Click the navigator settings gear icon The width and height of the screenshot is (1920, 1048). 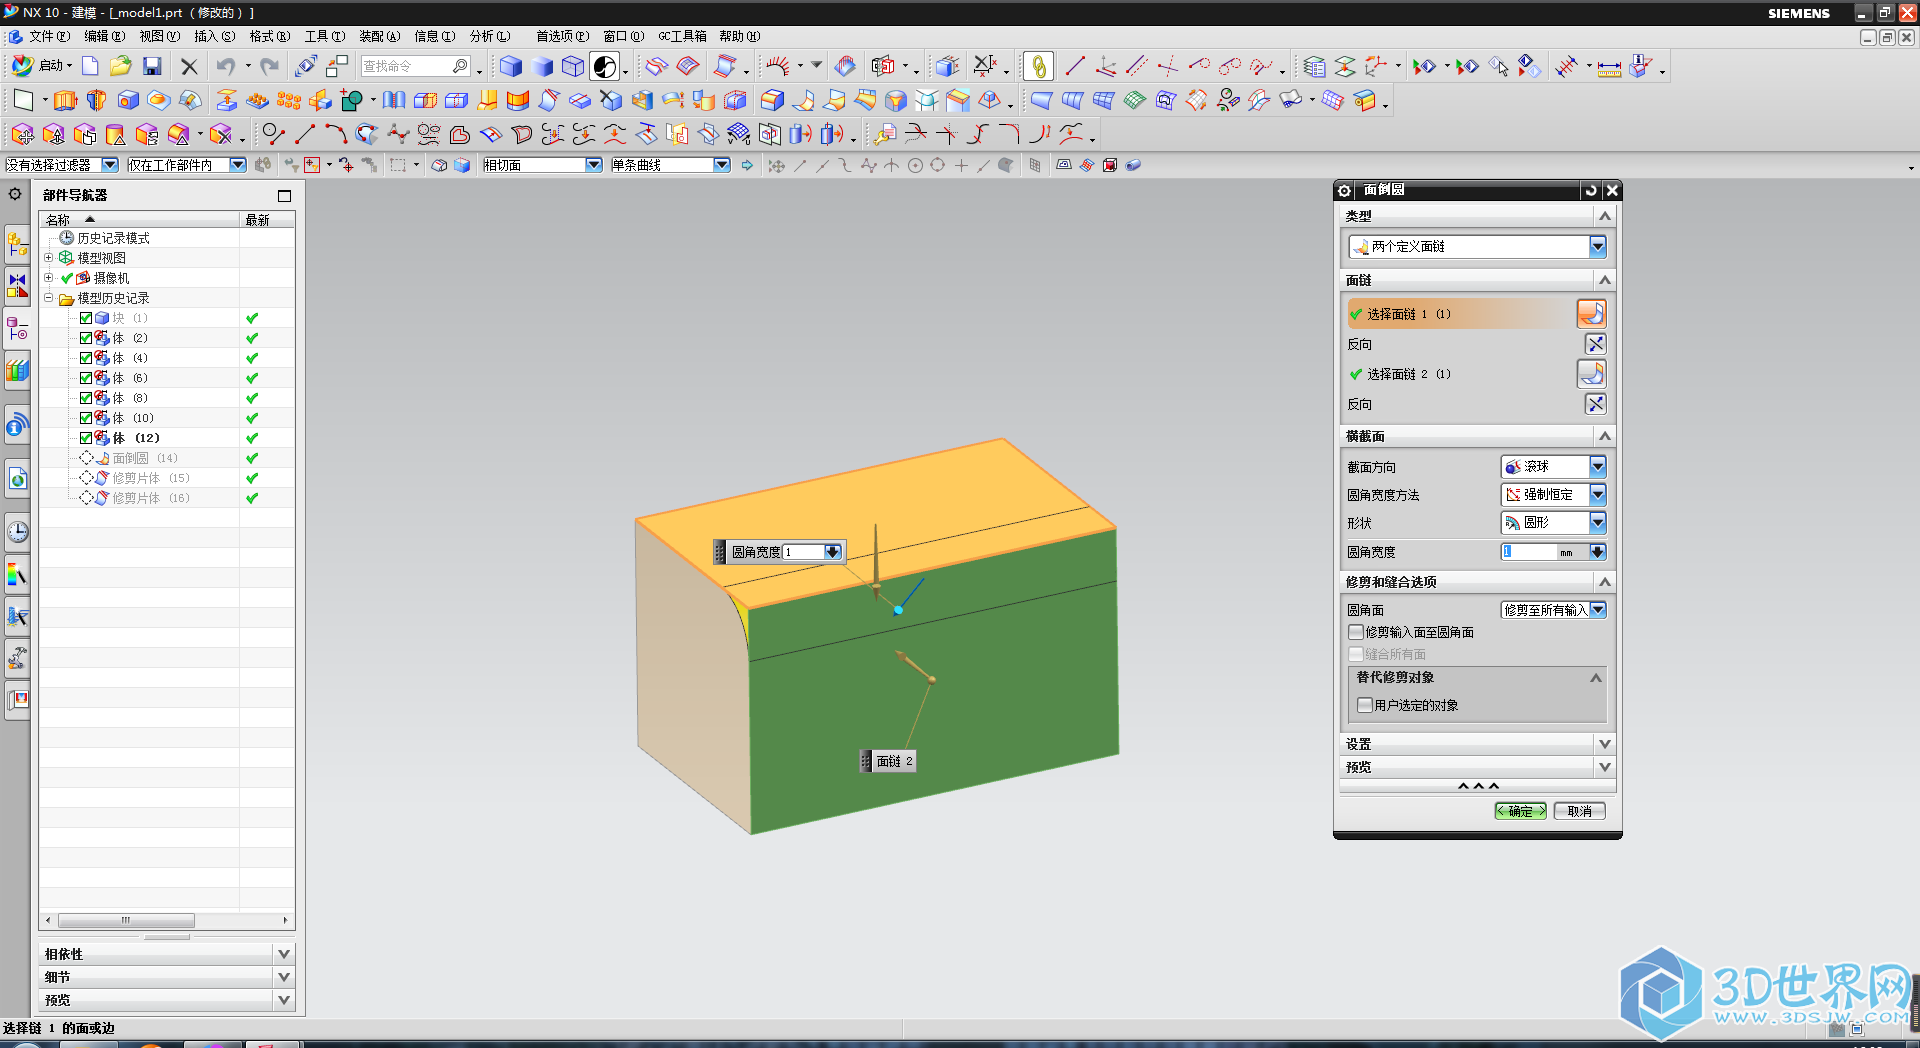(15, 194)
